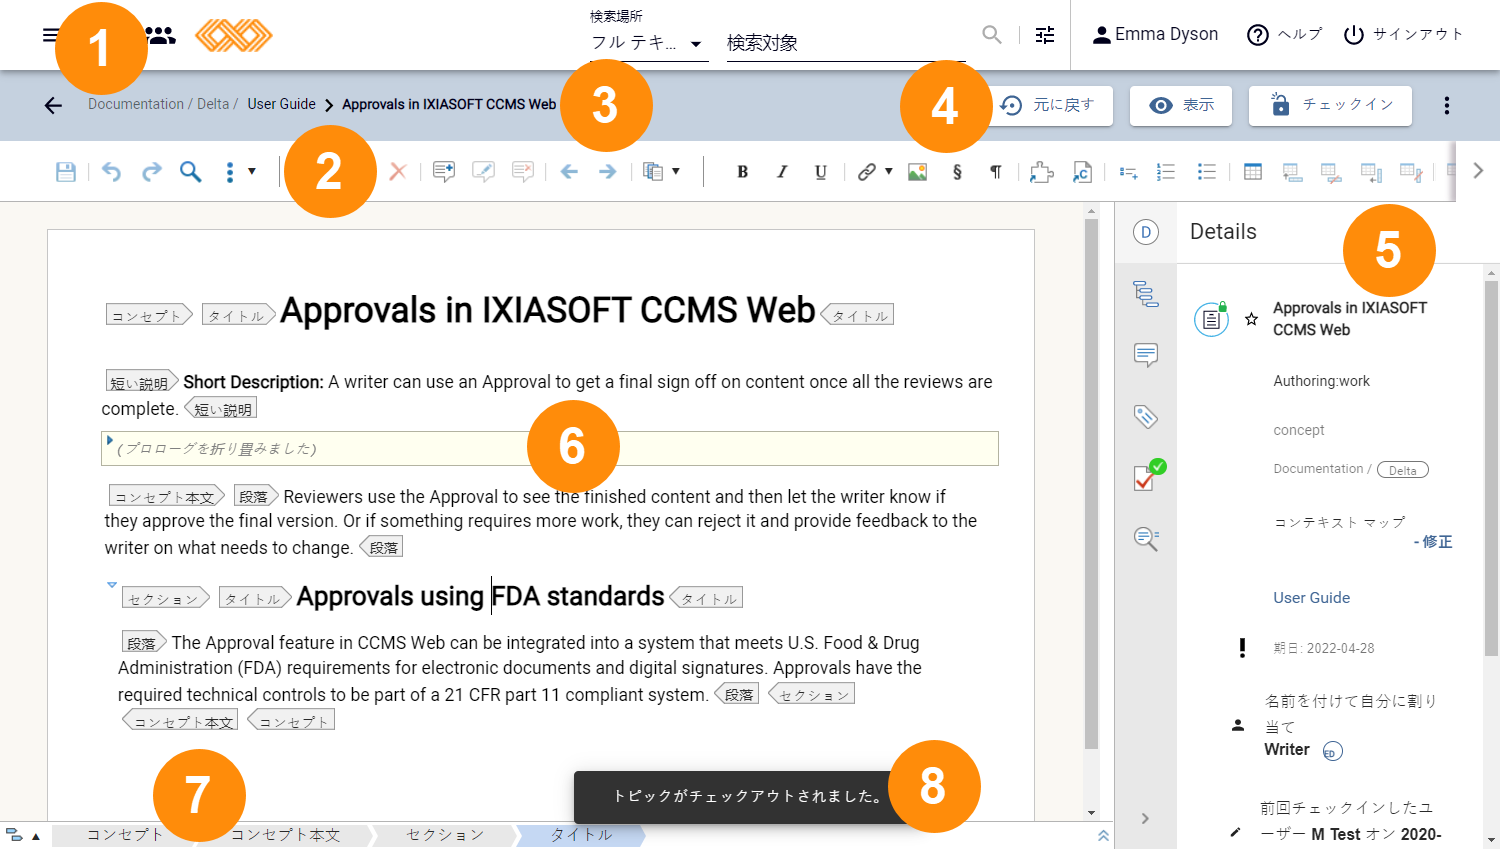Insert an image
The height and width of the screenshot is (850, 1500).
pyautogui.click(x=917, y=172)
